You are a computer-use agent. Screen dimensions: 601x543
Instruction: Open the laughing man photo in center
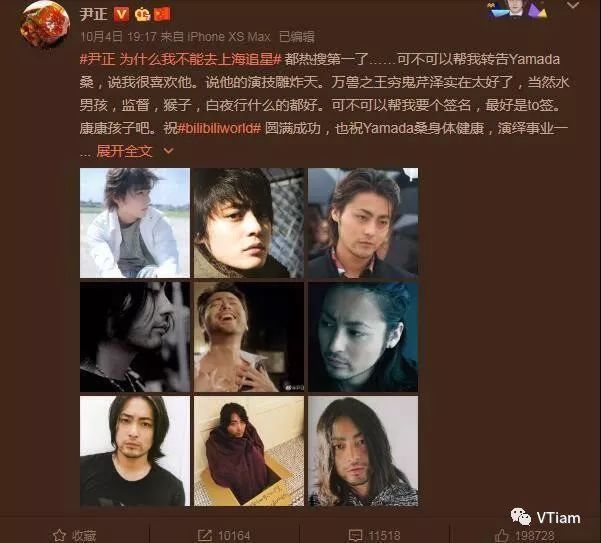tap(249, 337)
